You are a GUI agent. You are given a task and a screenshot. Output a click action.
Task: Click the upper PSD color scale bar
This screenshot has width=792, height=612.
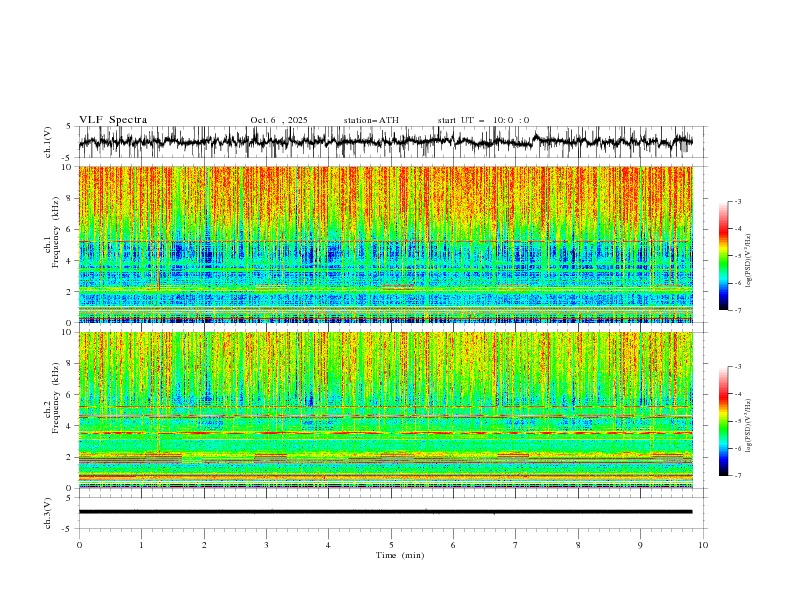pos(723,256)
